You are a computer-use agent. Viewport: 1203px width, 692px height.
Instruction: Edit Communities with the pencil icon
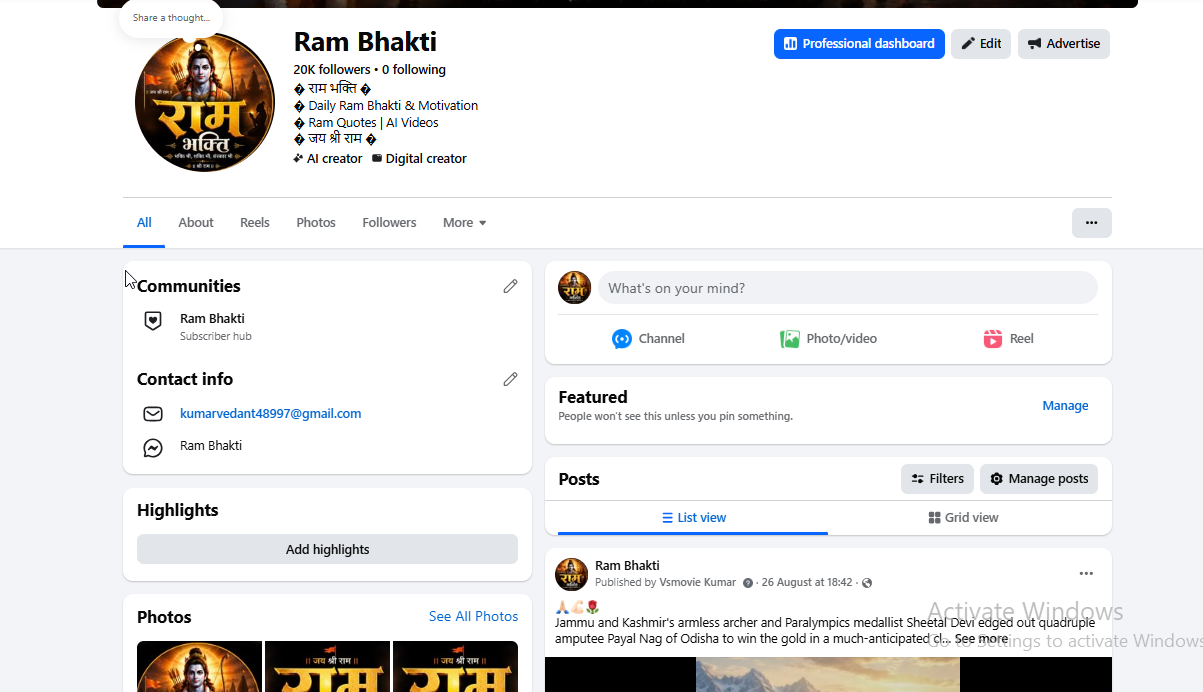510,286
